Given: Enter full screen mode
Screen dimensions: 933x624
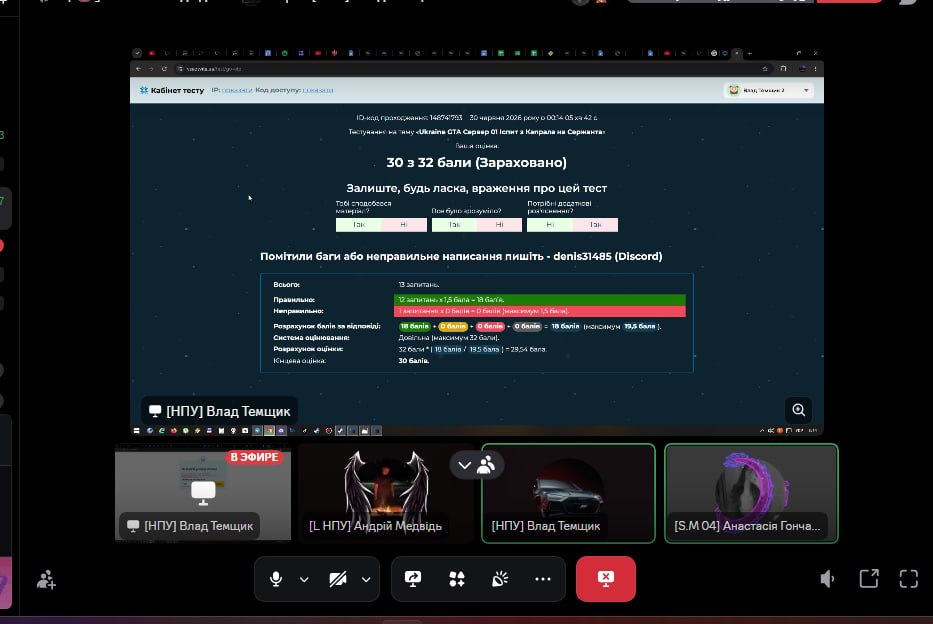Looking at the screenshot, I should tap(909, 579).
